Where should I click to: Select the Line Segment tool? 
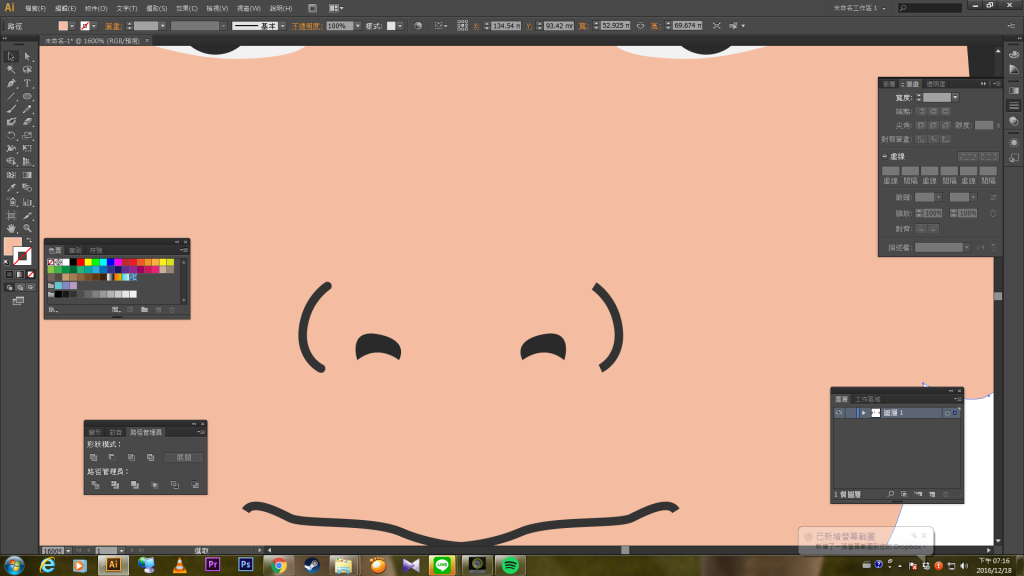11,97
